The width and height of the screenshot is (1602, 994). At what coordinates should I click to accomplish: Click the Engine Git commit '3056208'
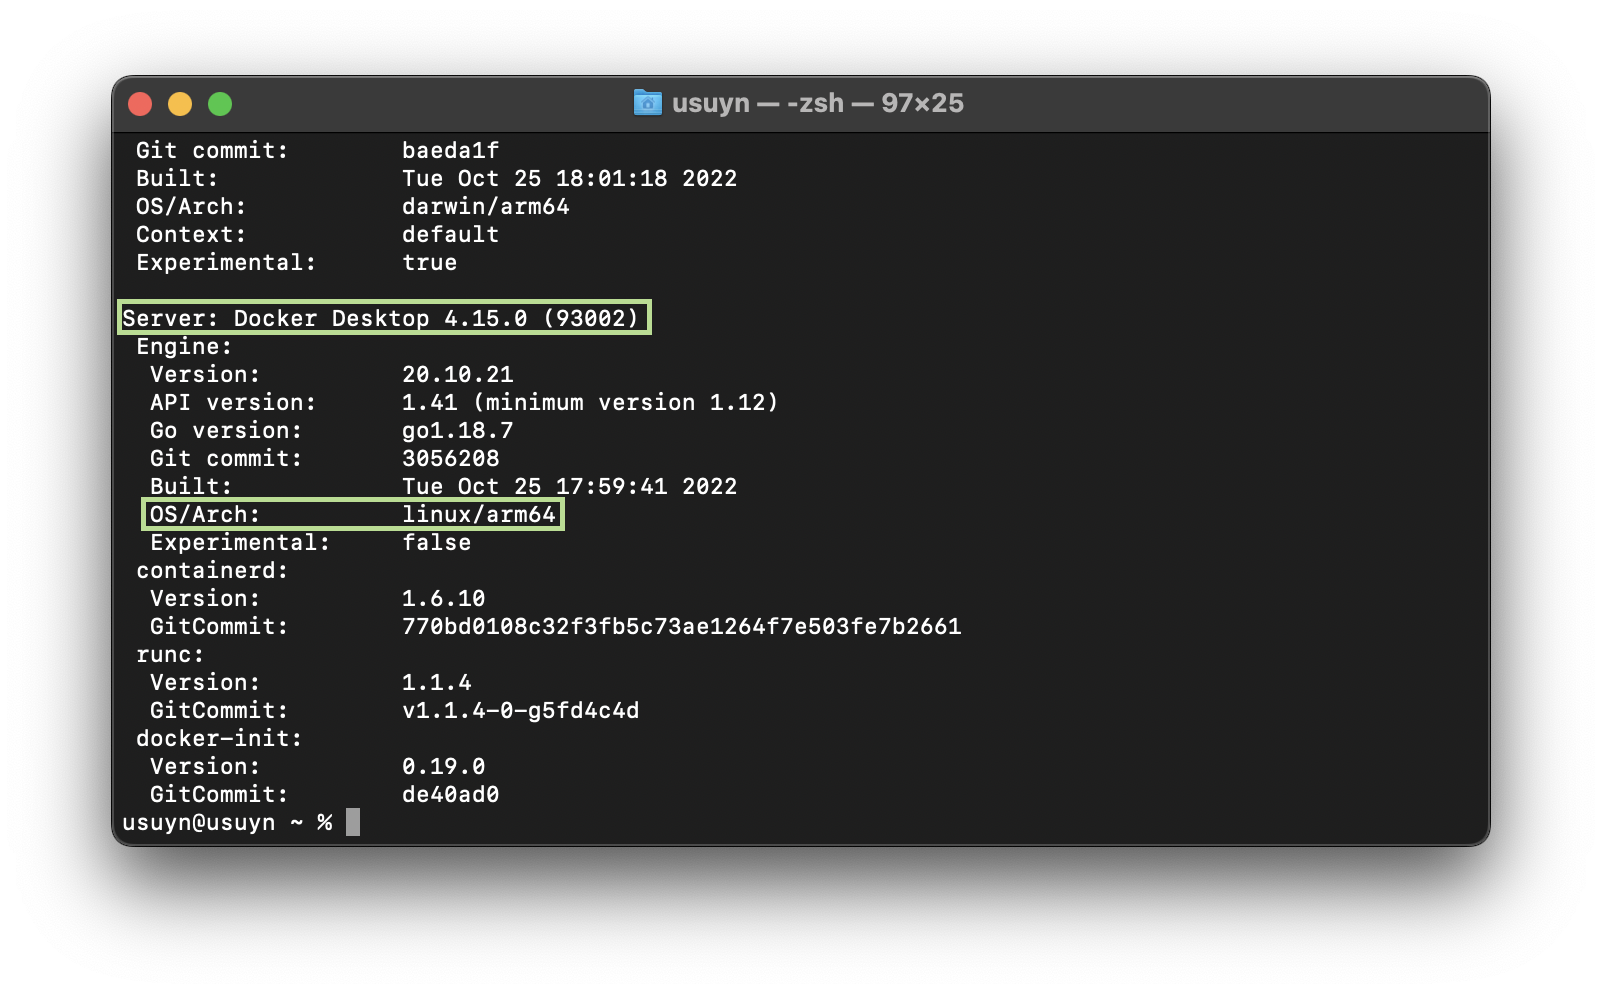(x=450, y=458)
